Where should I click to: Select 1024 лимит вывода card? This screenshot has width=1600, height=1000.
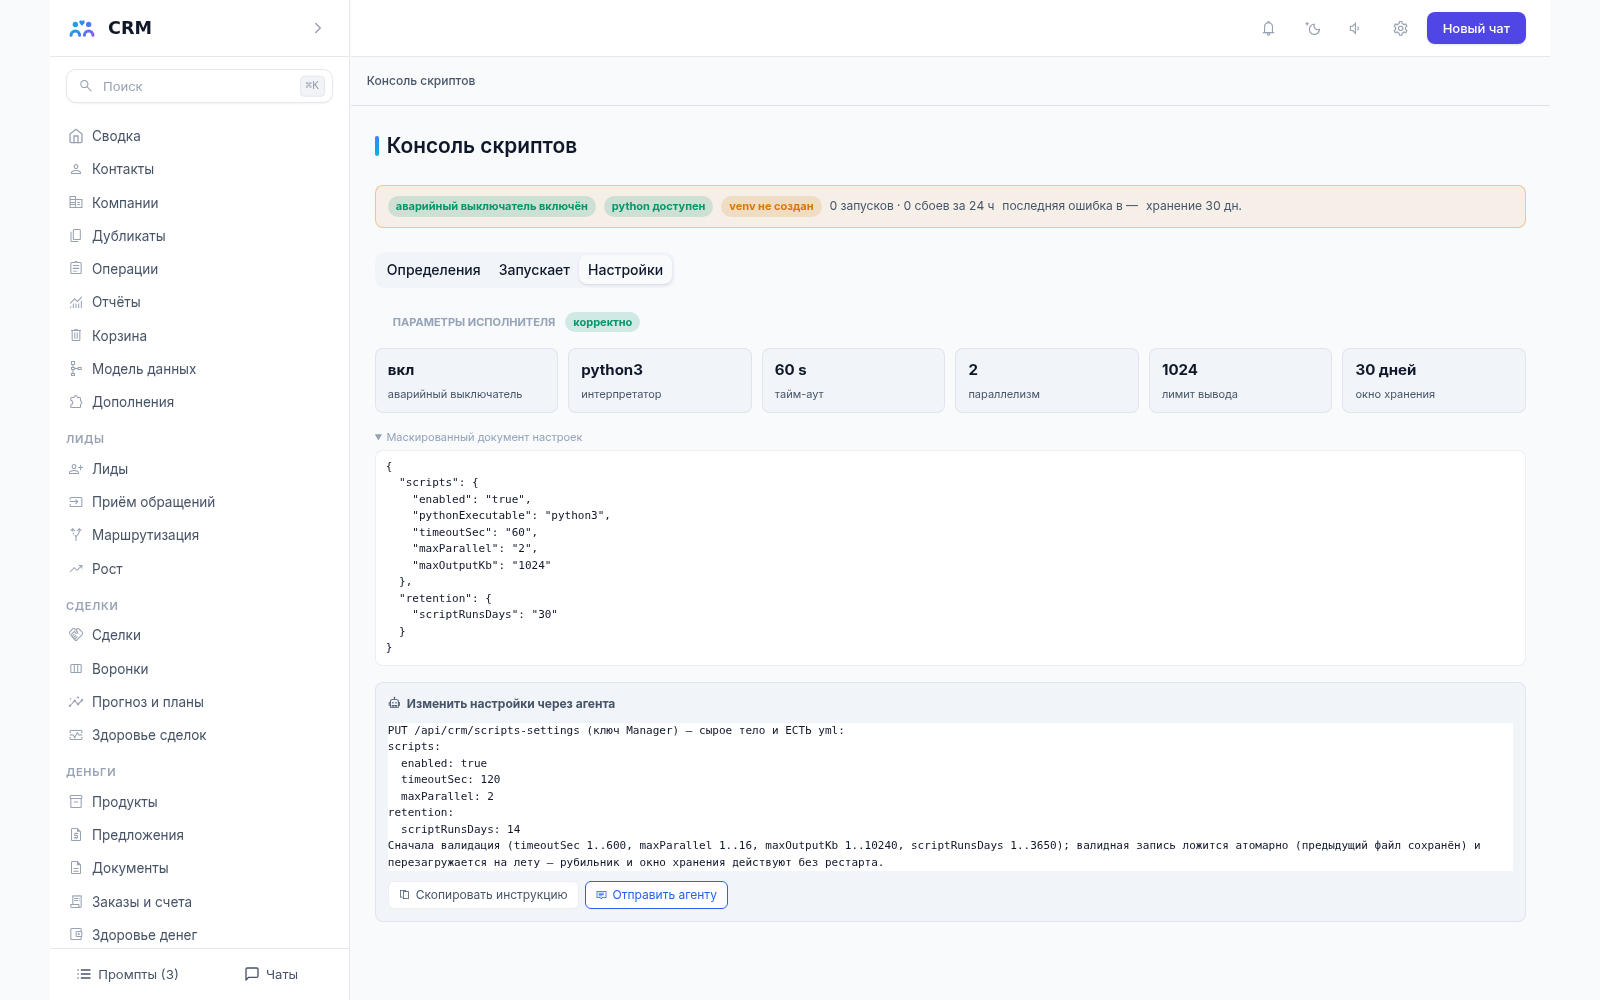click(x=1240, y=380)
